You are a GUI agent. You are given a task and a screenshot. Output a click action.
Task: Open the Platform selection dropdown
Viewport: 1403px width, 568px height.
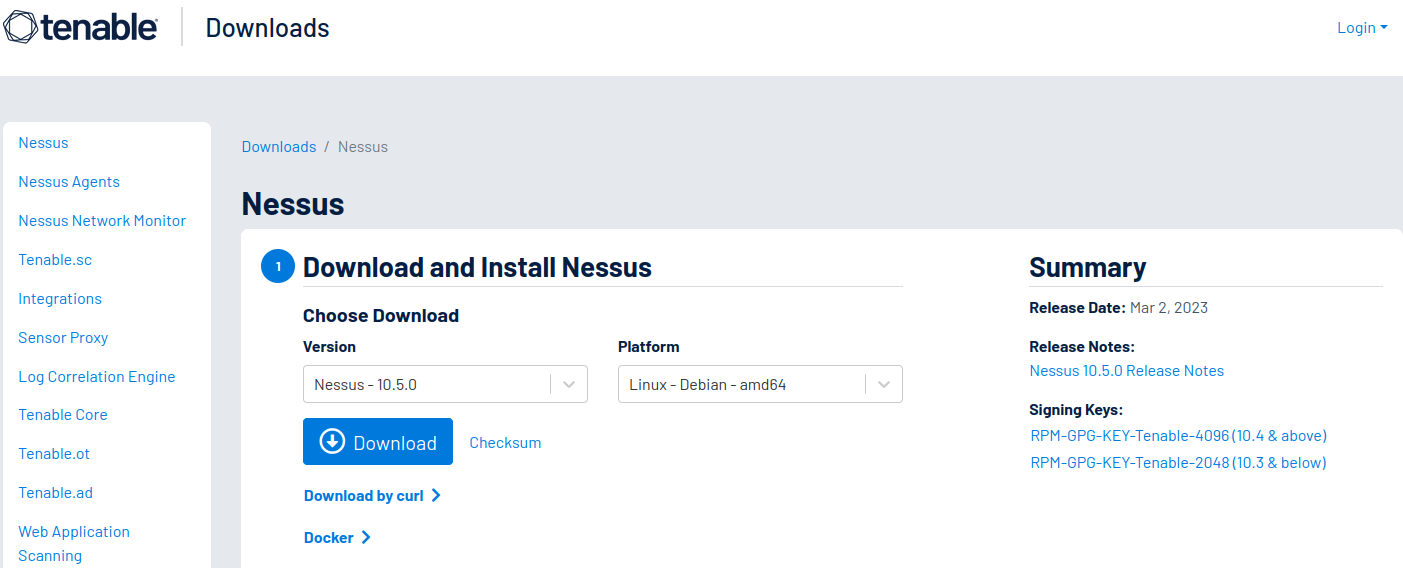[x=760, y=385]
